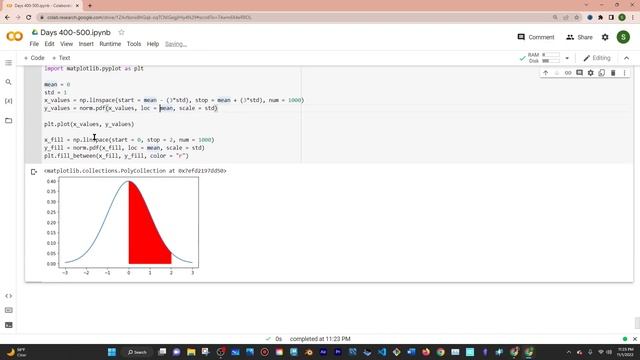Add a comment on the cell
The width and height of the screenshot is (640, 360).
tap(579, 73)
